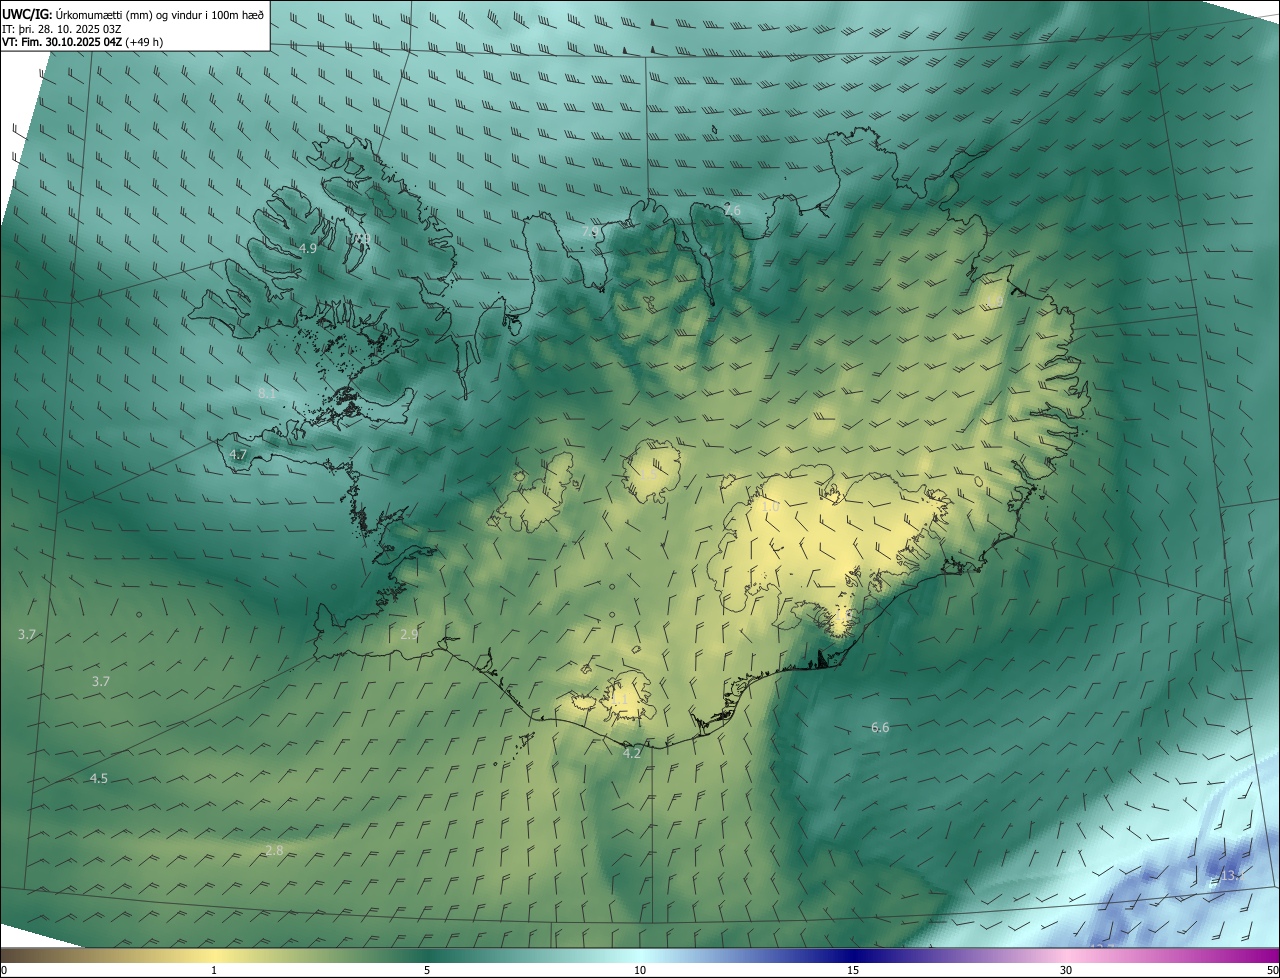The width and height of the screenshot is (1280, 978).
Task: Click the 2.9 value label on the map
Action: [x=409, y=634]
